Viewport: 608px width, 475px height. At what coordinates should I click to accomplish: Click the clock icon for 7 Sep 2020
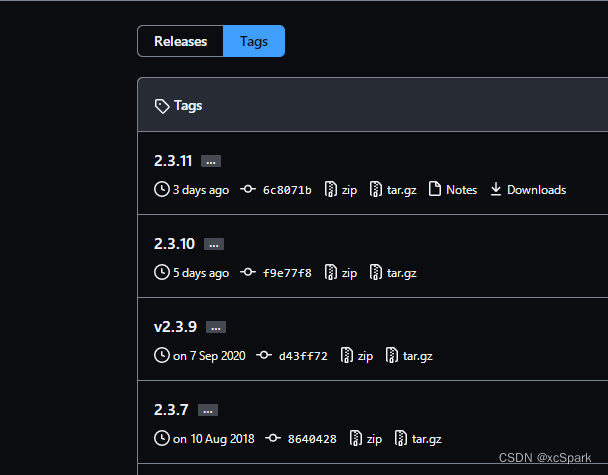[162, 355]
